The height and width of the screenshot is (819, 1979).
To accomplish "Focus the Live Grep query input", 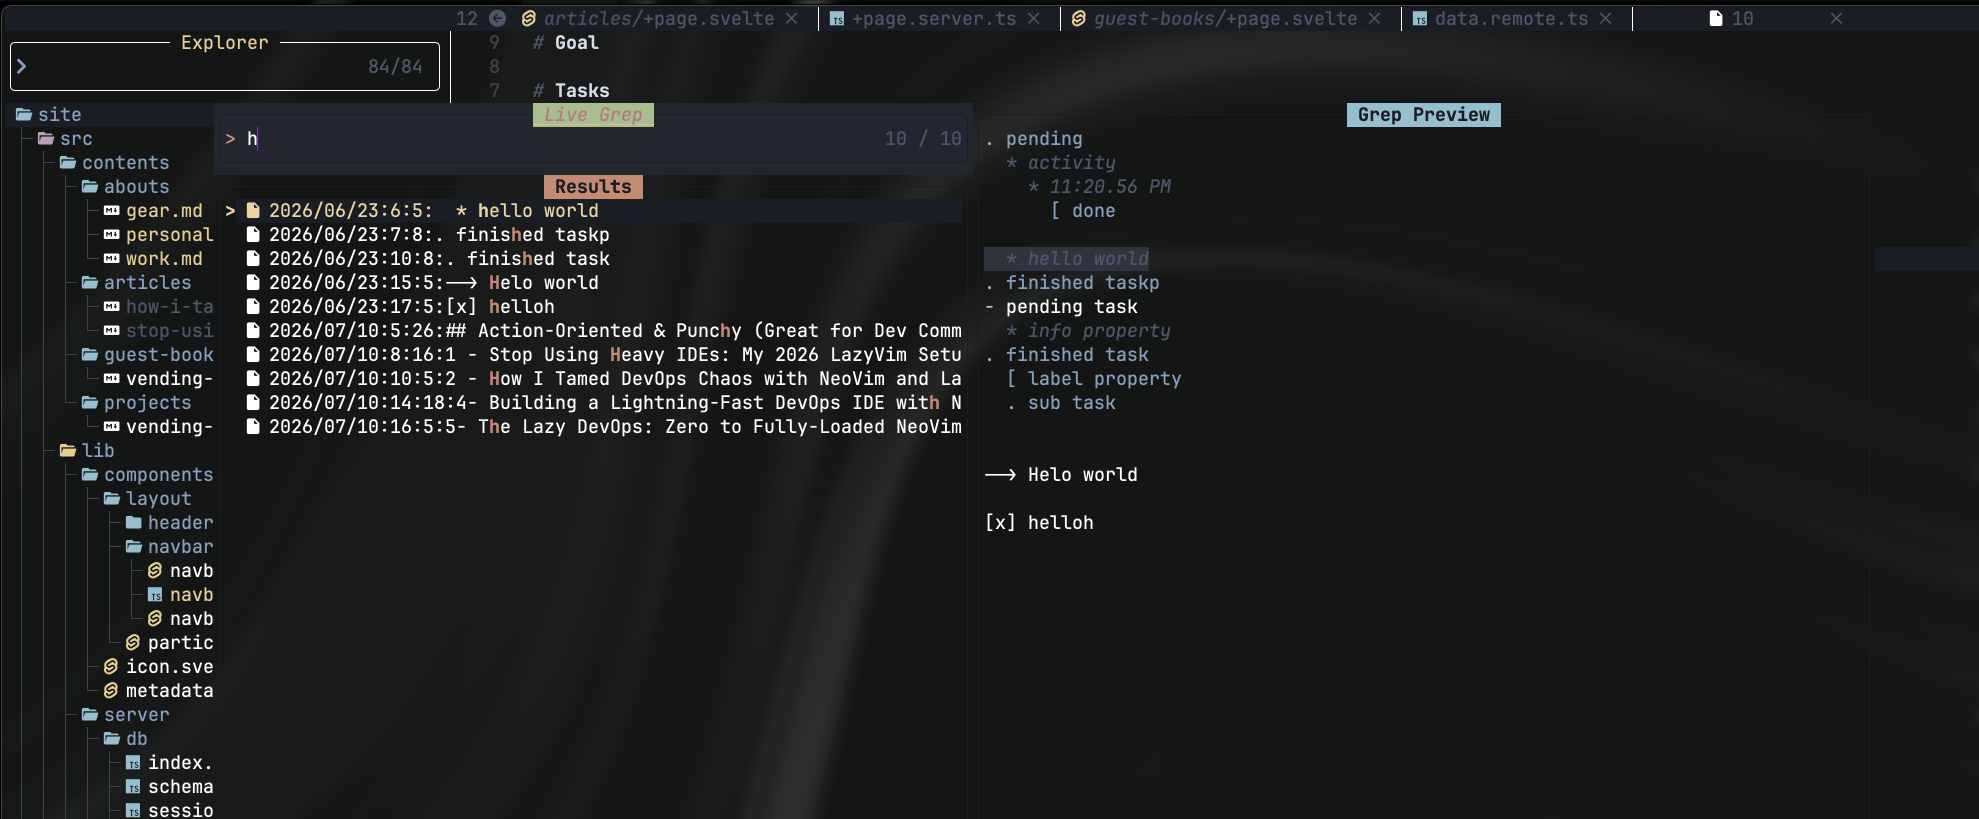I will coord(594,139).
